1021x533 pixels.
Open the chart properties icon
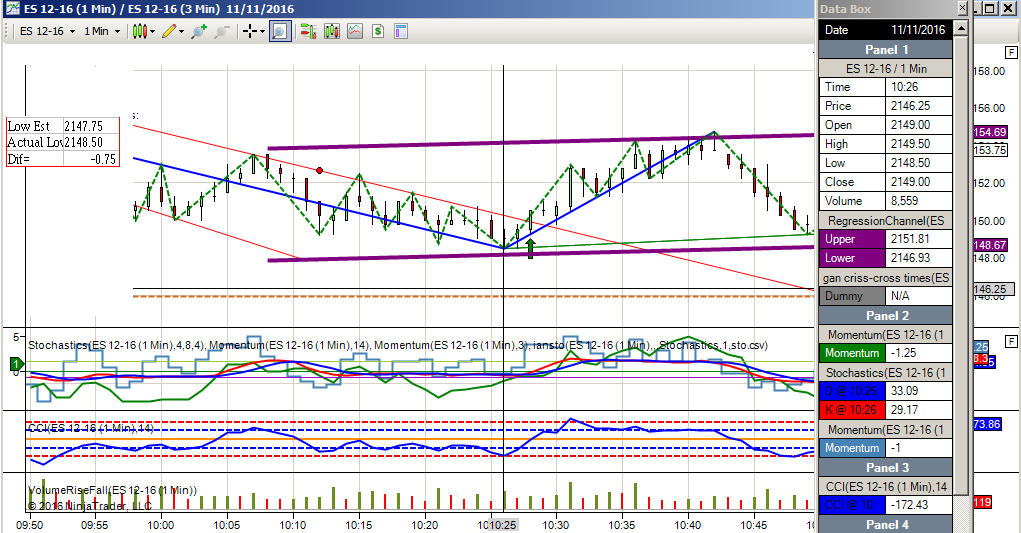tap(401, 31)
